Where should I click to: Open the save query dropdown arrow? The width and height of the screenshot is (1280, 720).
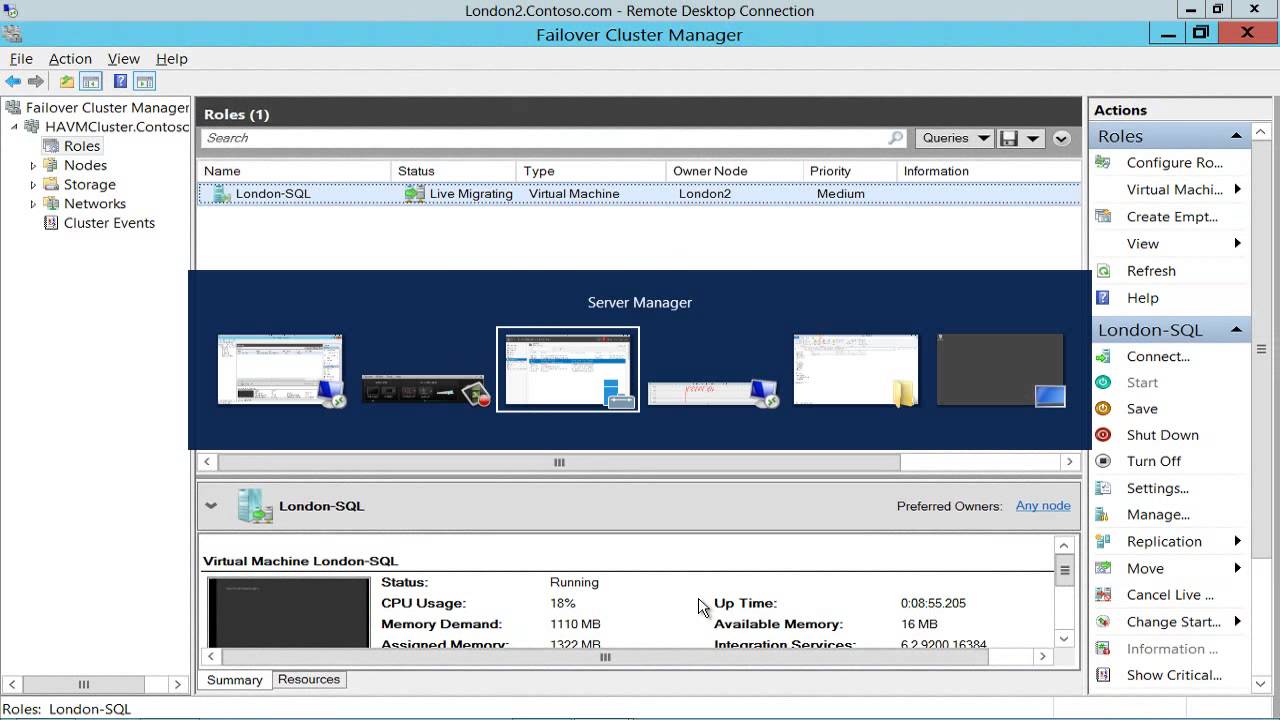click(x=1033, y=138)
